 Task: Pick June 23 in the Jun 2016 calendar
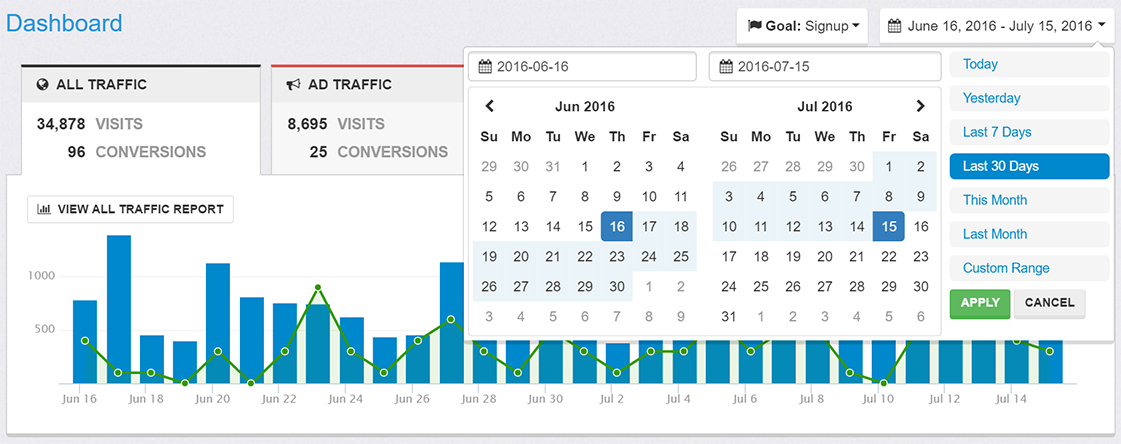tap(617, 257)
